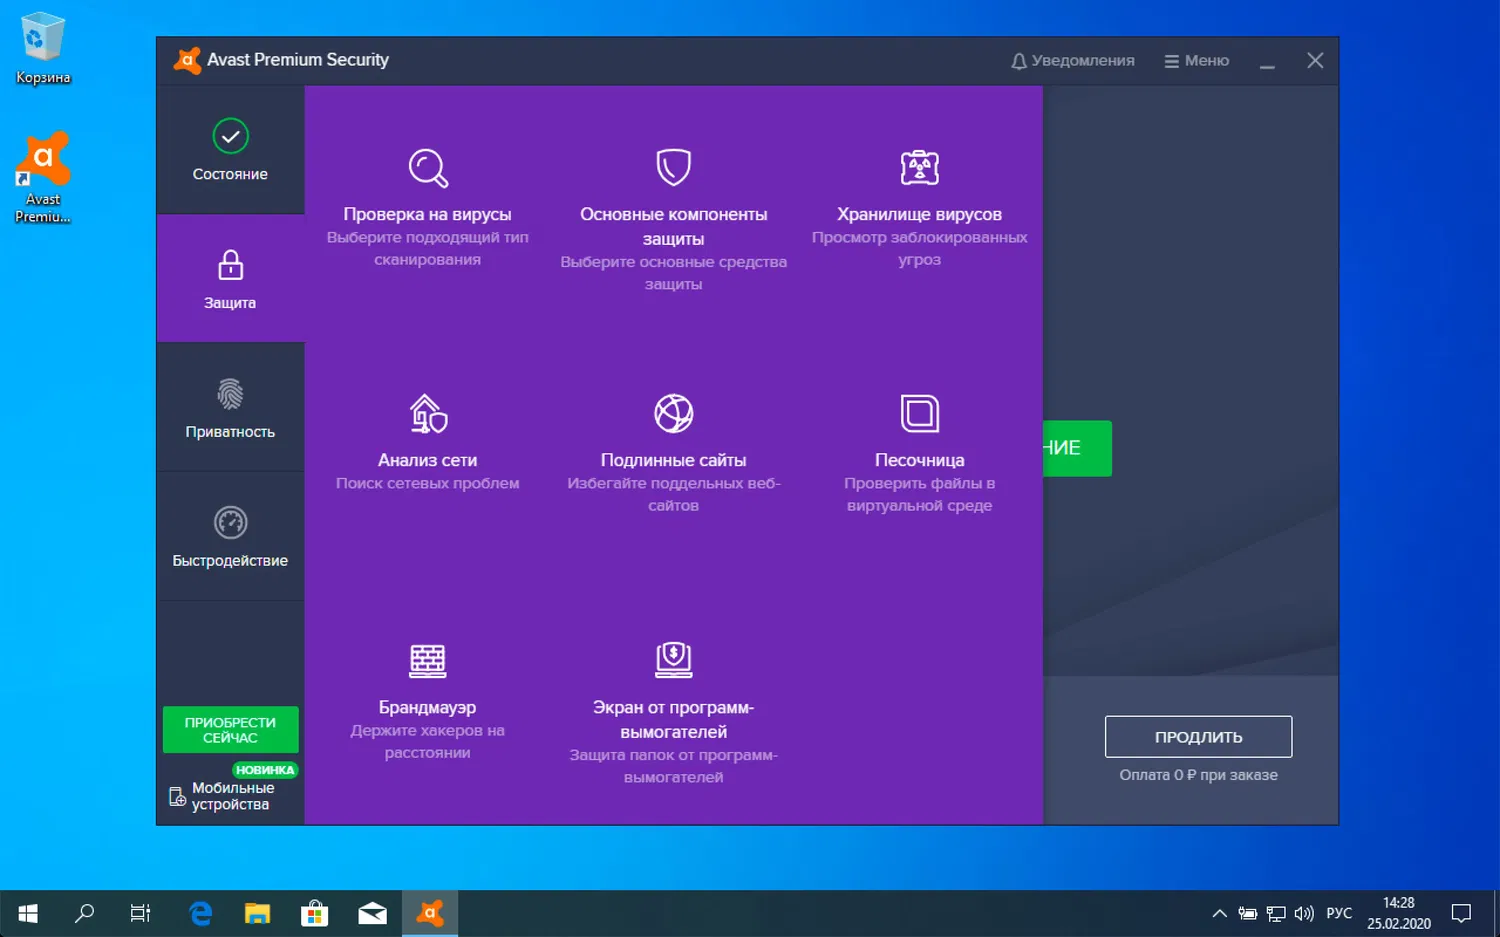Screen dimensions: 1500x937
Task: Click the ПРОДЛИТЬ button
Action: pyautogui.click(x=1198, y=736)
